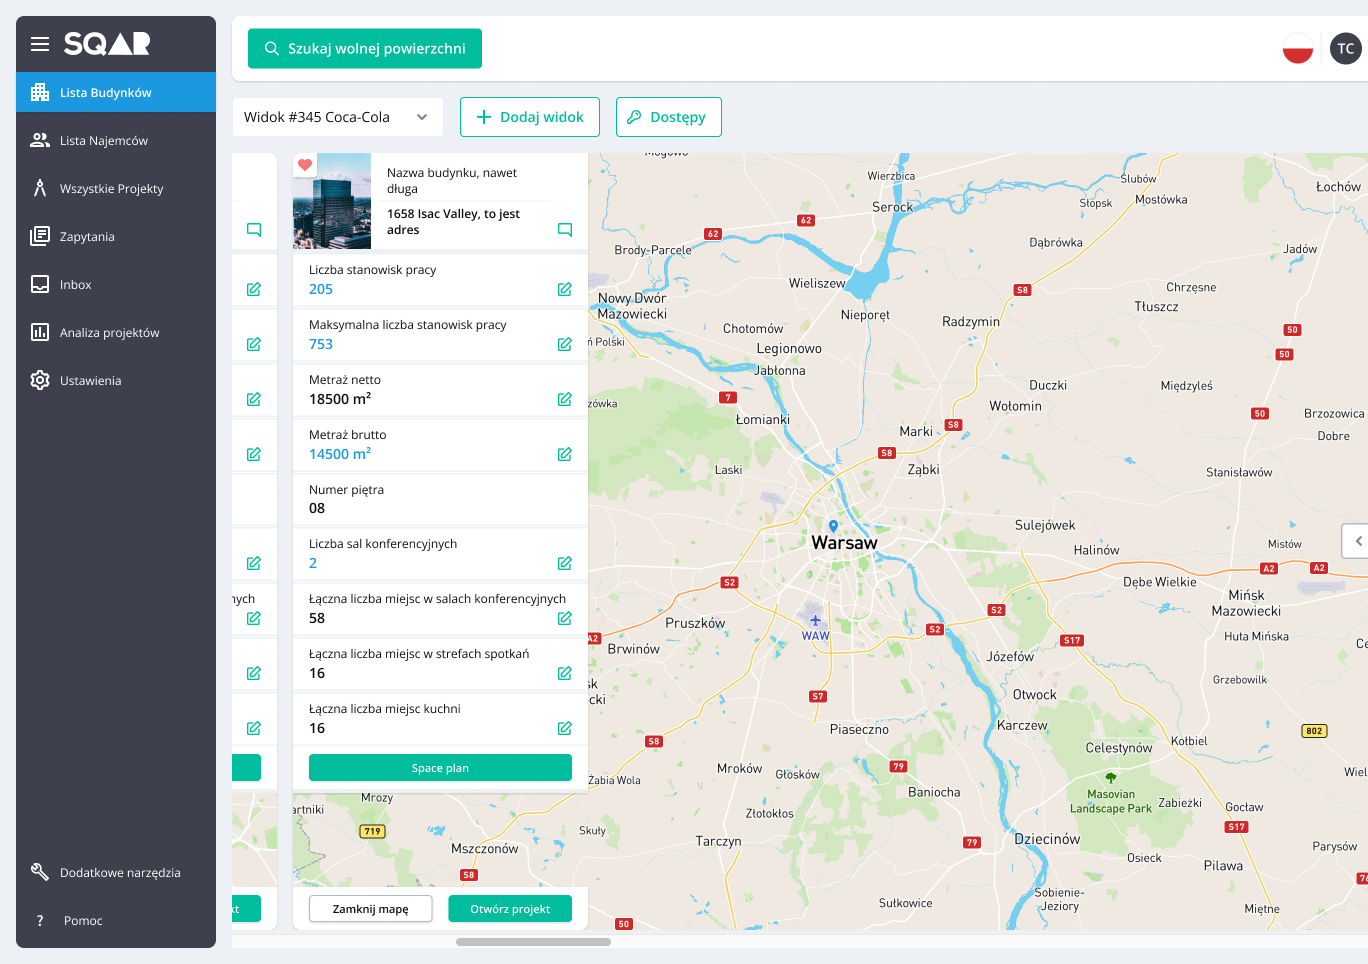Switch language using the Polish flag icon
1368x964 pixels.
coord(1298,48)
